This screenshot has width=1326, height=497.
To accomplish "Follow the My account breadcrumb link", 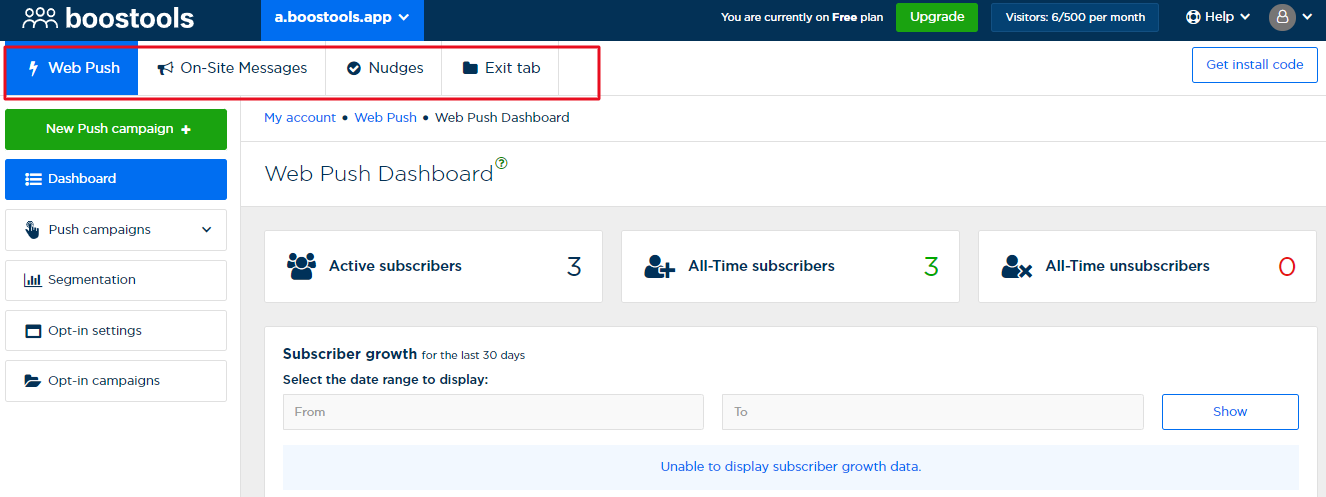I will pyautogui.click(x=300, y=117).
